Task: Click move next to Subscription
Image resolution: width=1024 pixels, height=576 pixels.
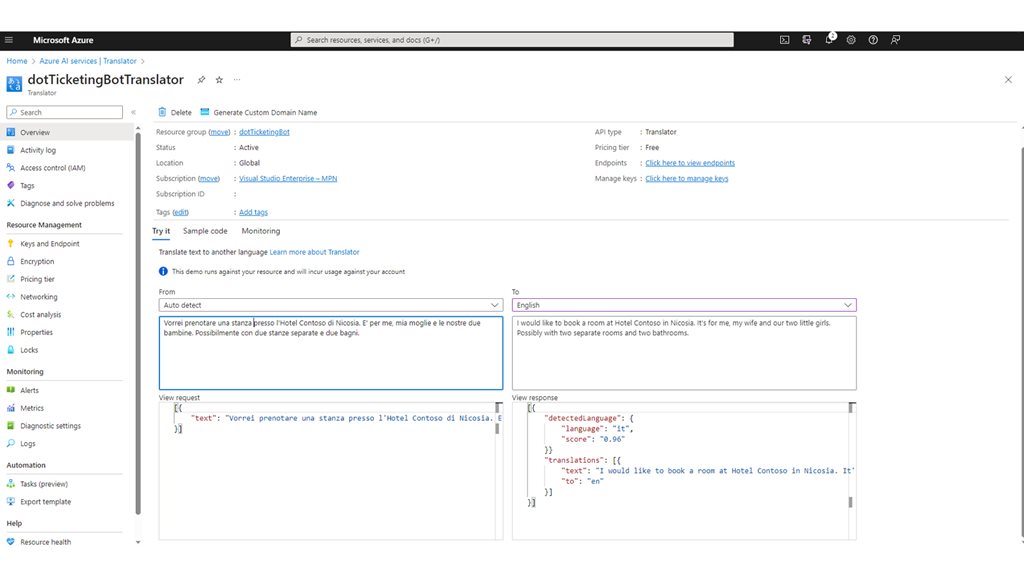Action: [x=209, y=178]
